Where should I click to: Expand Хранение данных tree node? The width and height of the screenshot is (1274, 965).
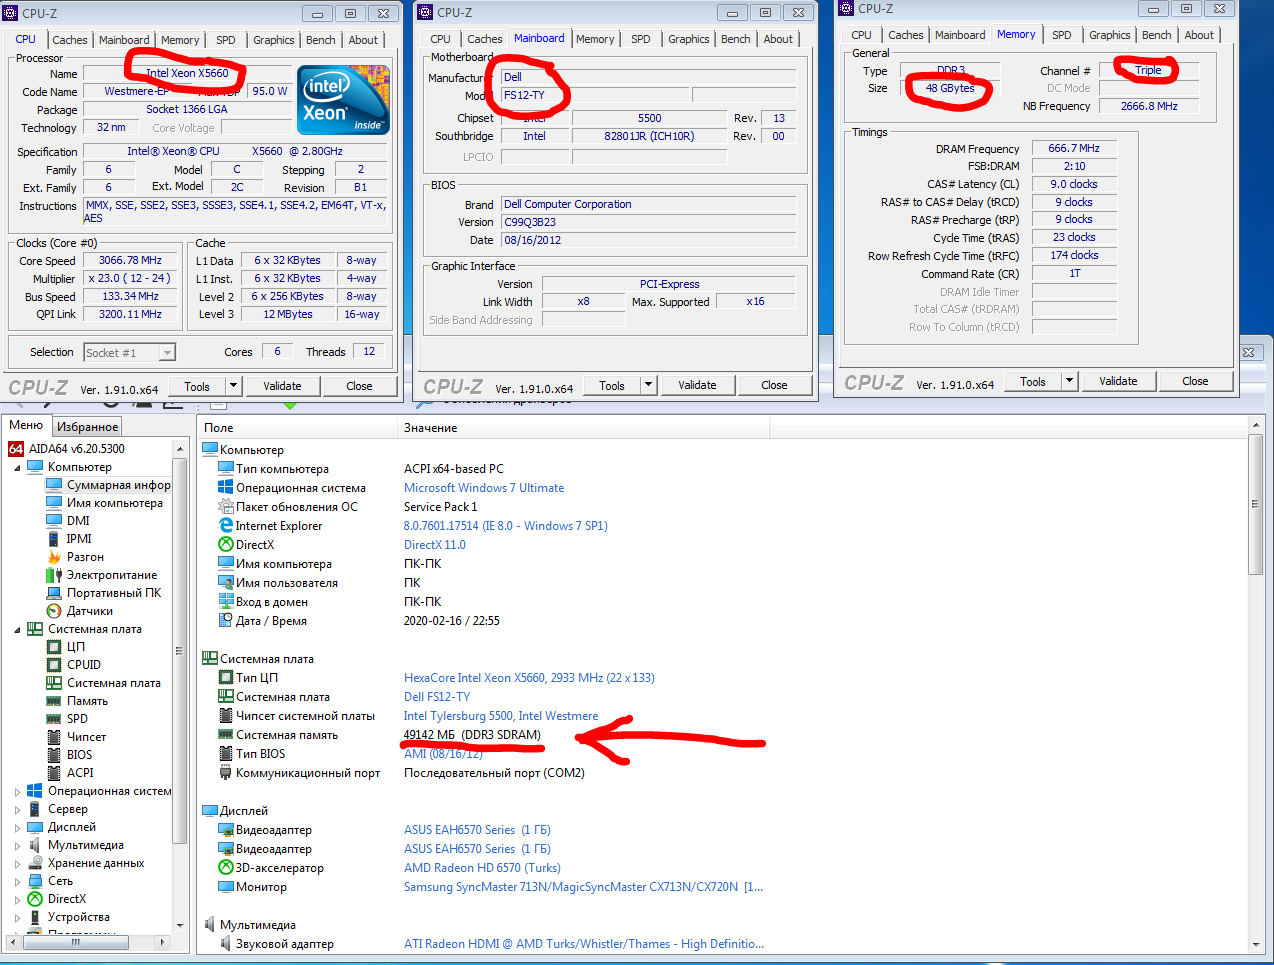pyautogui.click(x=17, y=864)
